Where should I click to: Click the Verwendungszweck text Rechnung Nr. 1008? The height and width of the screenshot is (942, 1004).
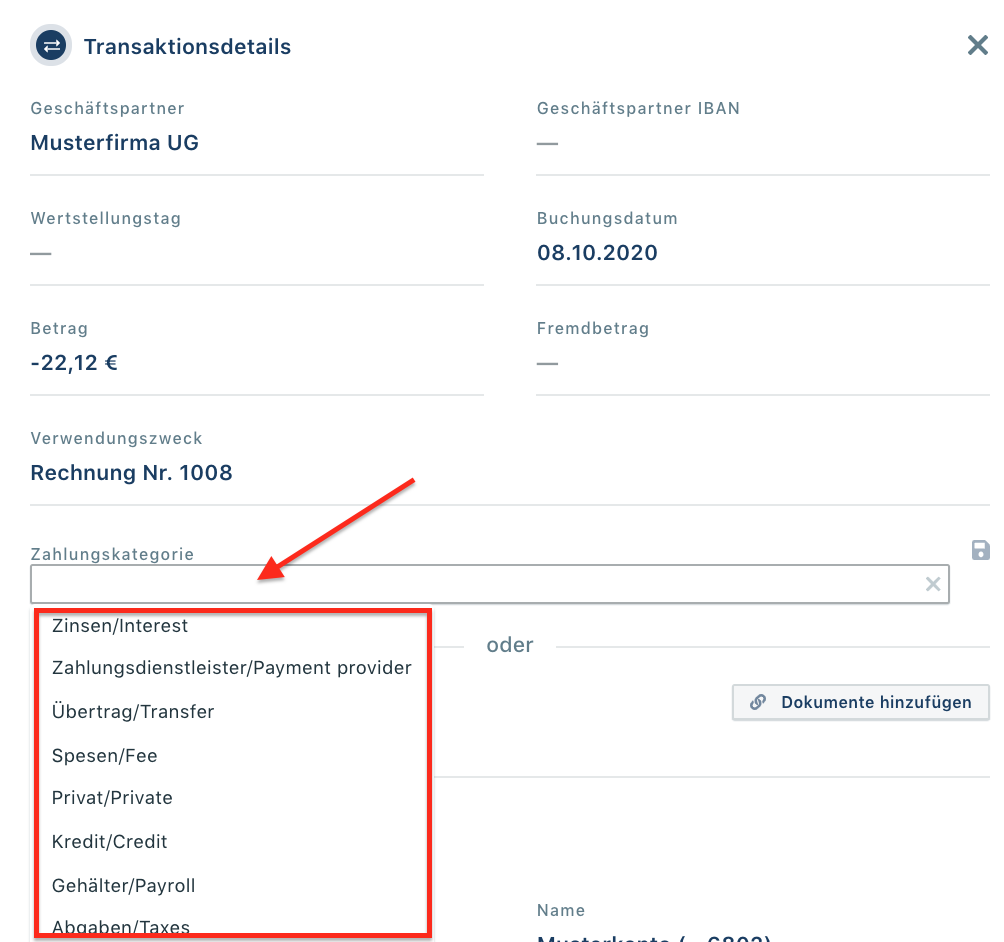click(x=131, y=472)
